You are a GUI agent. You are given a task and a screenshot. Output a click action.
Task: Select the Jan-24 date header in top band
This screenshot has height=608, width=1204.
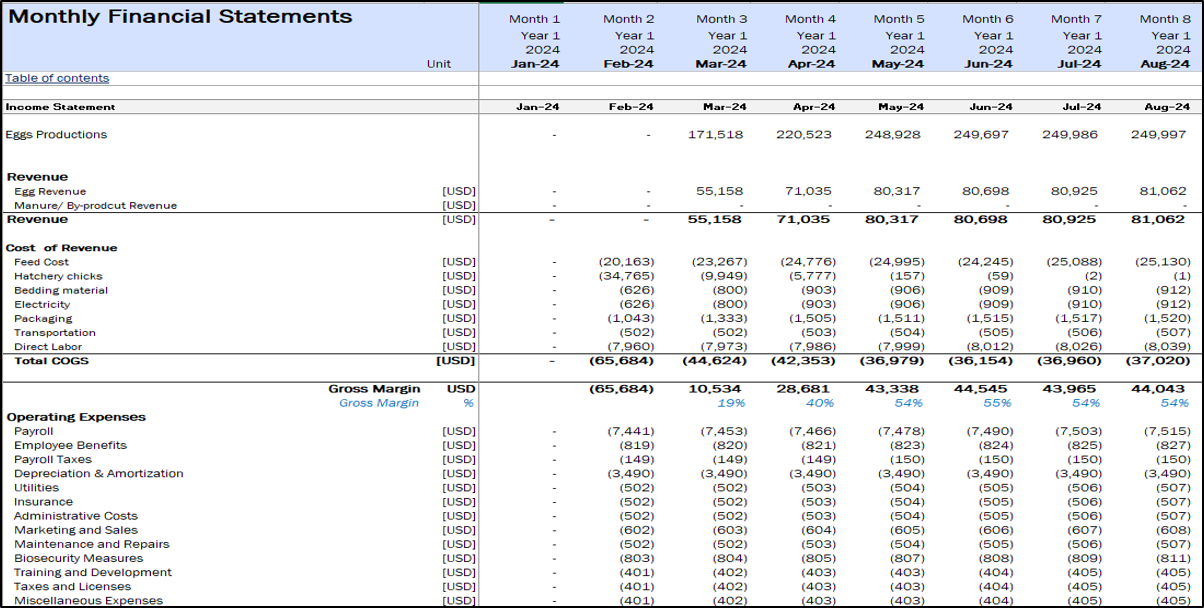pyautogui.click(x=536, y=64)
